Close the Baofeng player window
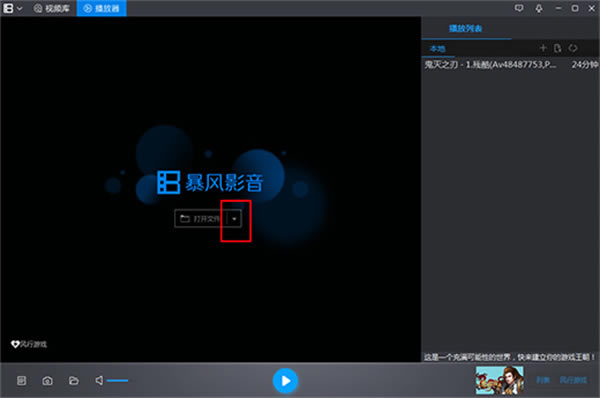Viewport: 600px width, 398px height. (592, 8)
